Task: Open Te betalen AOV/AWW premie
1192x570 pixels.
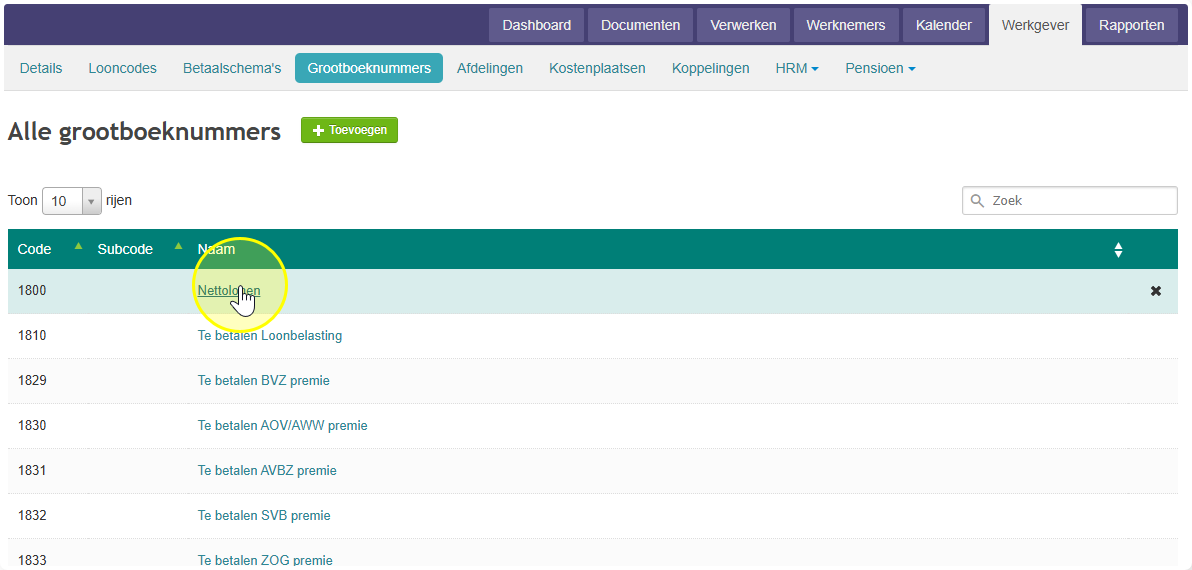Action: [x=283, y=426]
